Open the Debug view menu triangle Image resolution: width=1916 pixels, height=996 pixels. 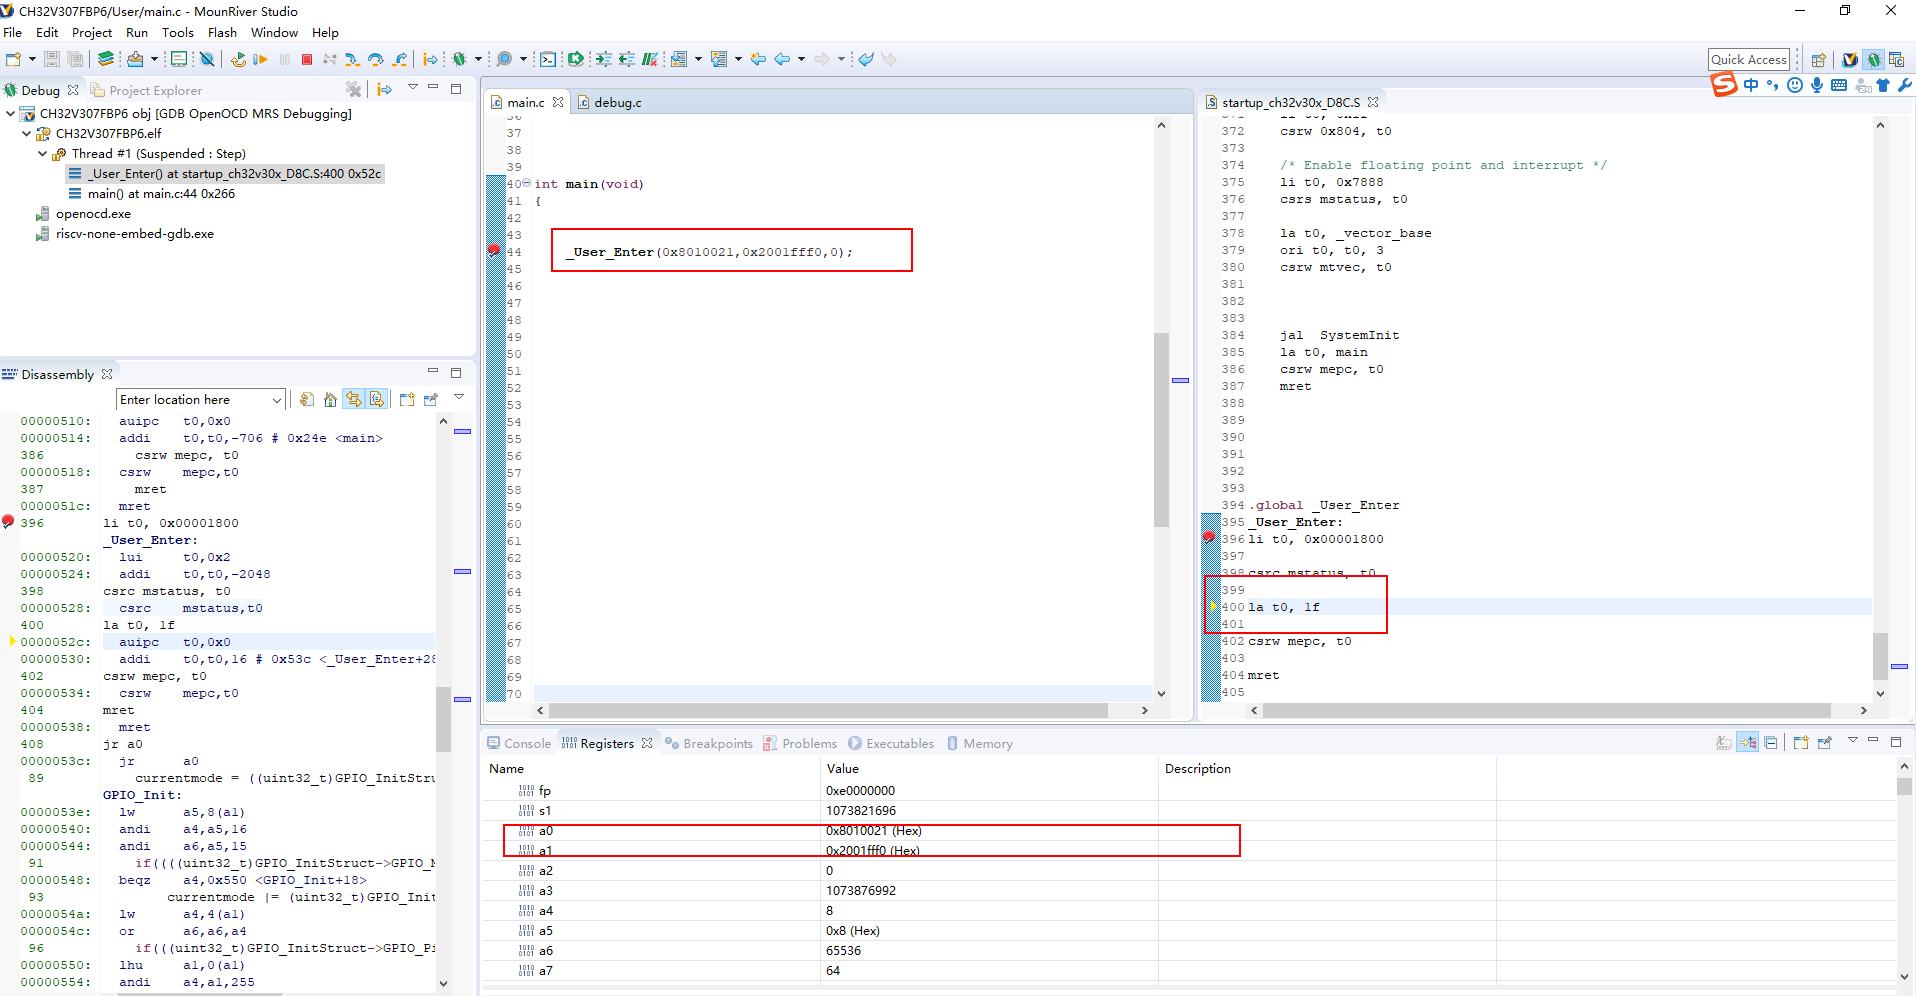click(x=412, y=88)
